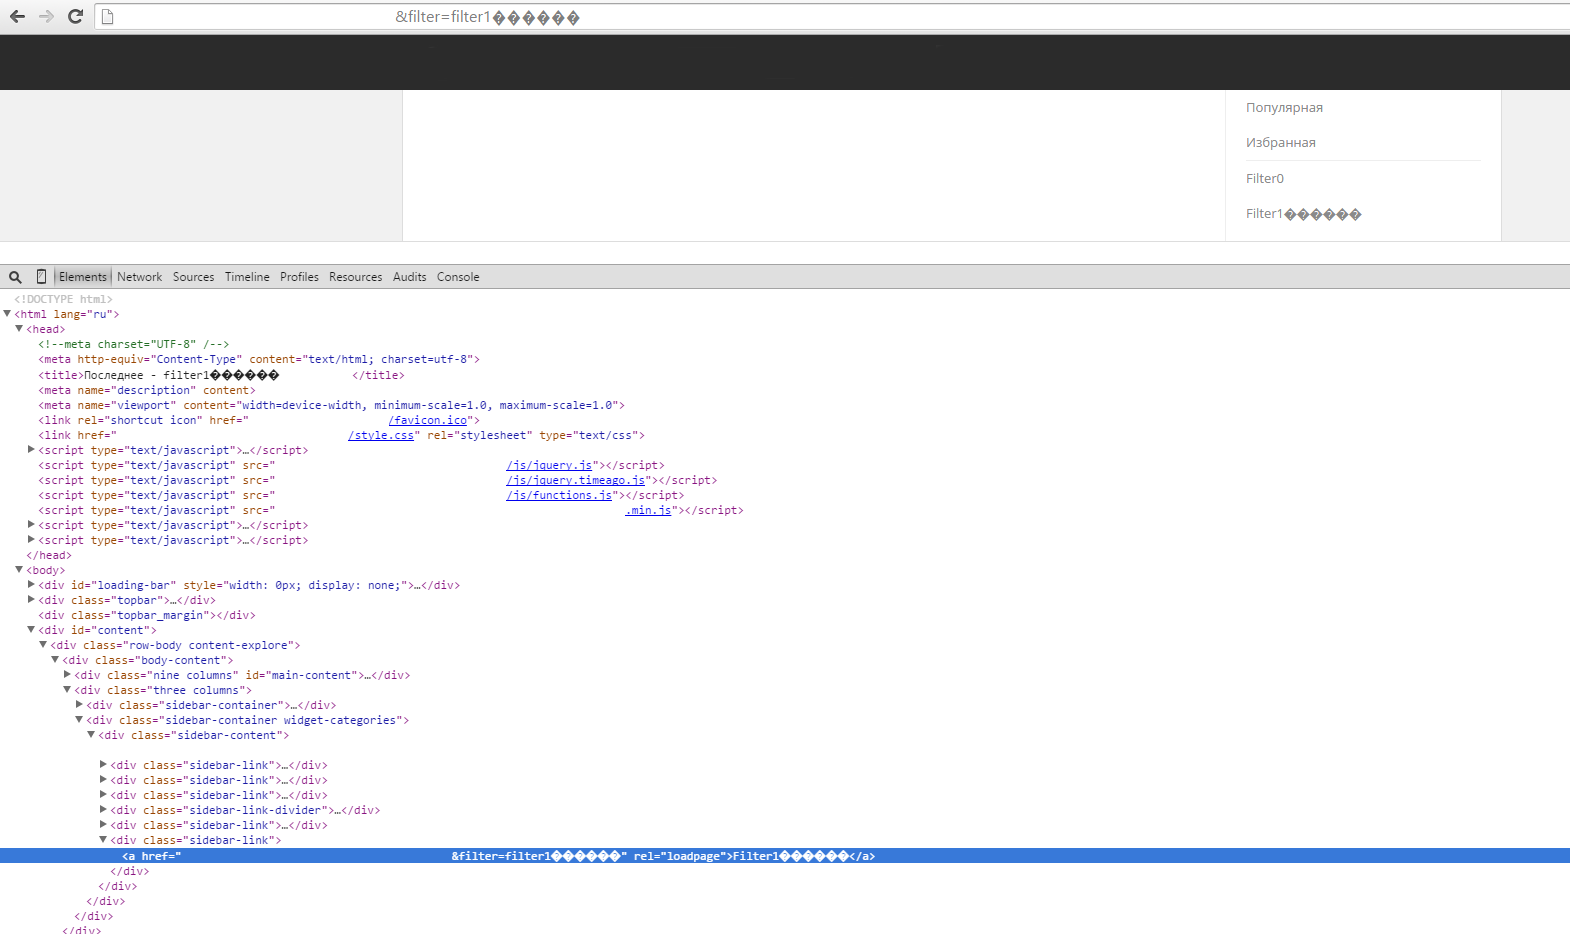Select the commented meta charset row
The width and height of the screenshot is (1570, 934).
tap(134, 344)
